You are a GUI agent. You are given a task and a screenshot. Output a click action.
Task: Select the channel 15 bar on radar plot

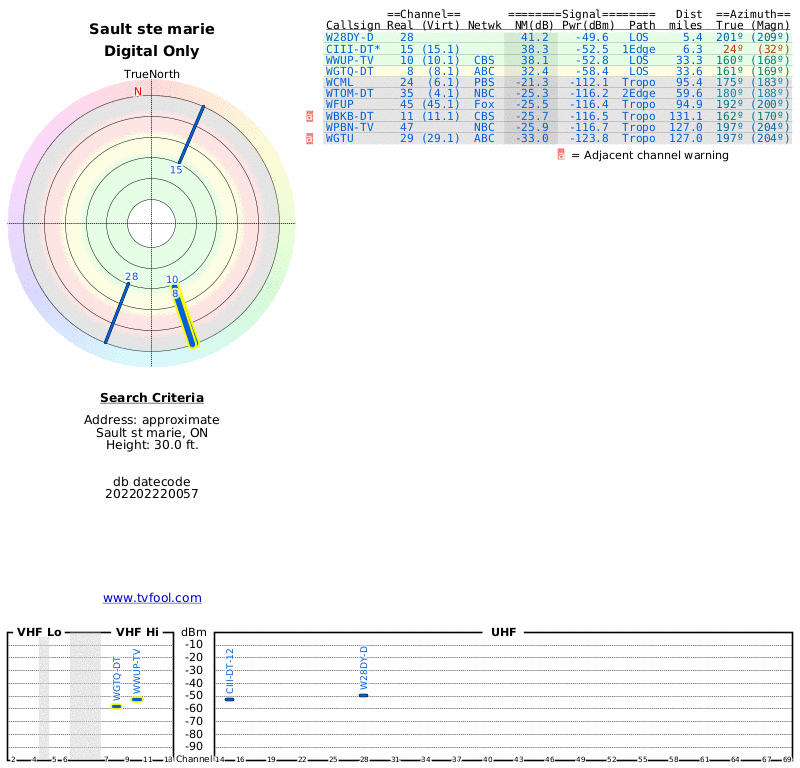(192, 134)
